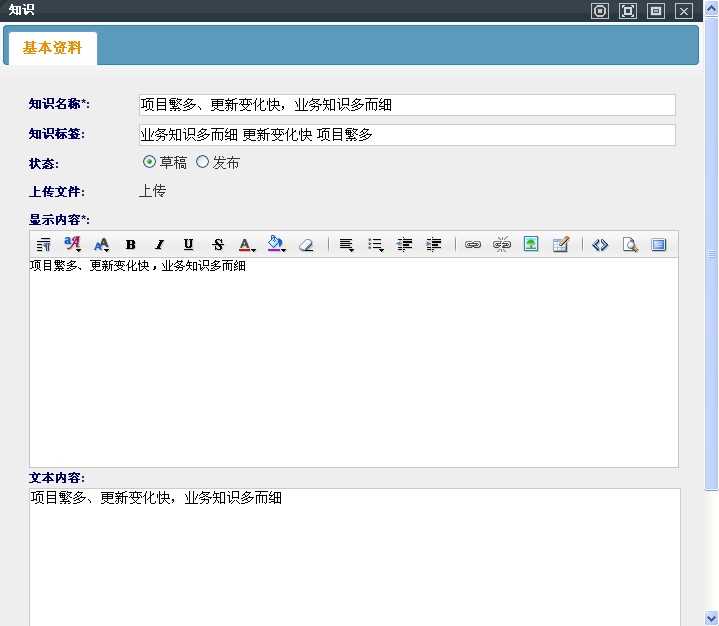Insert a hyperlink via link icon
The image size is (719, 626).
[x=473, y=245]
